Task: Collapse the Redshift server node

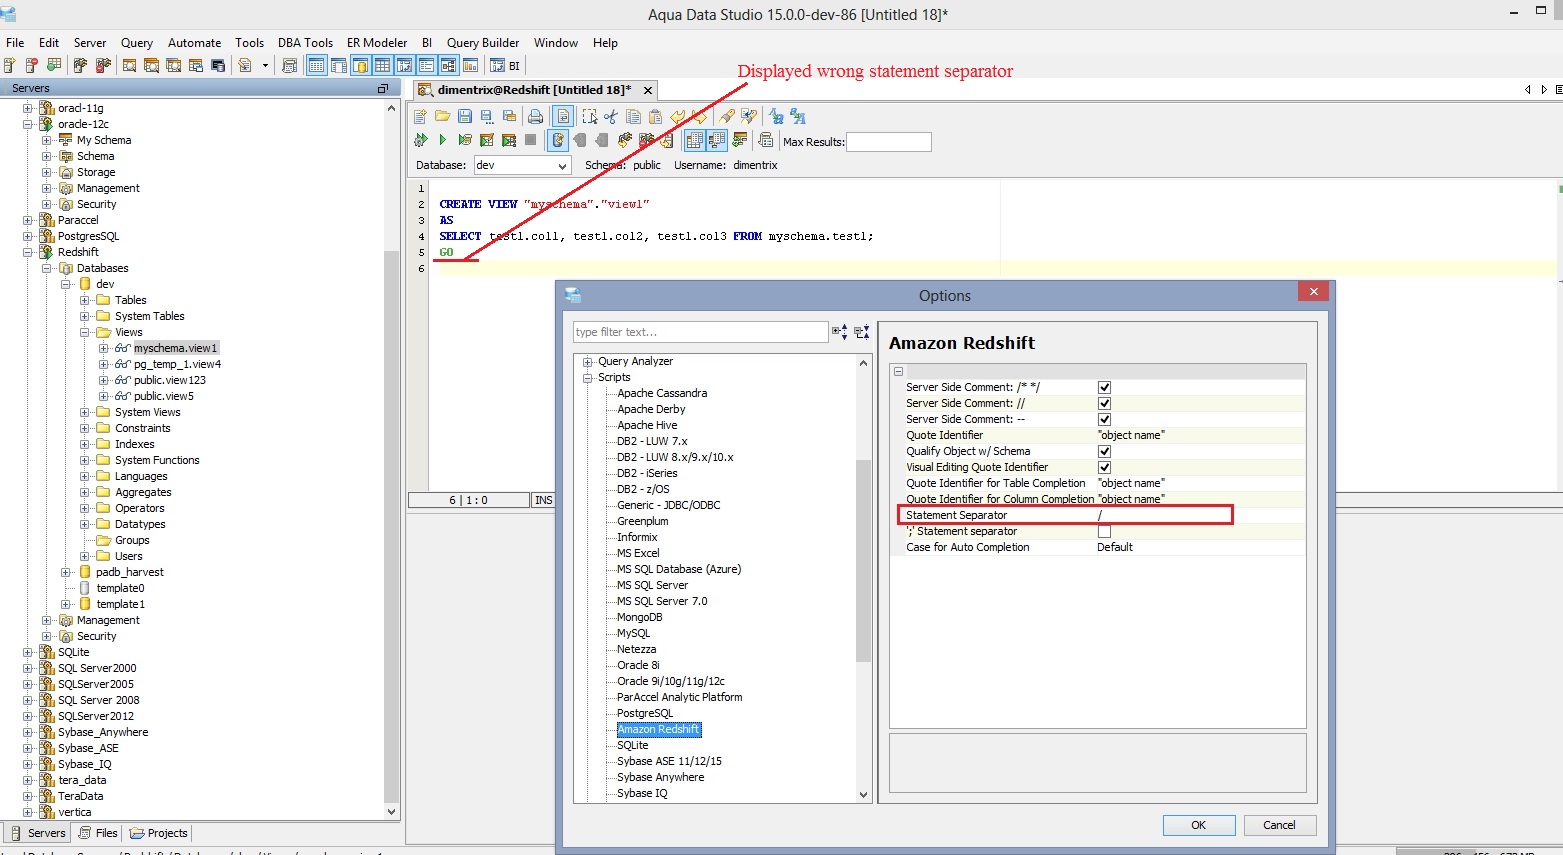Action: [28, 252]
